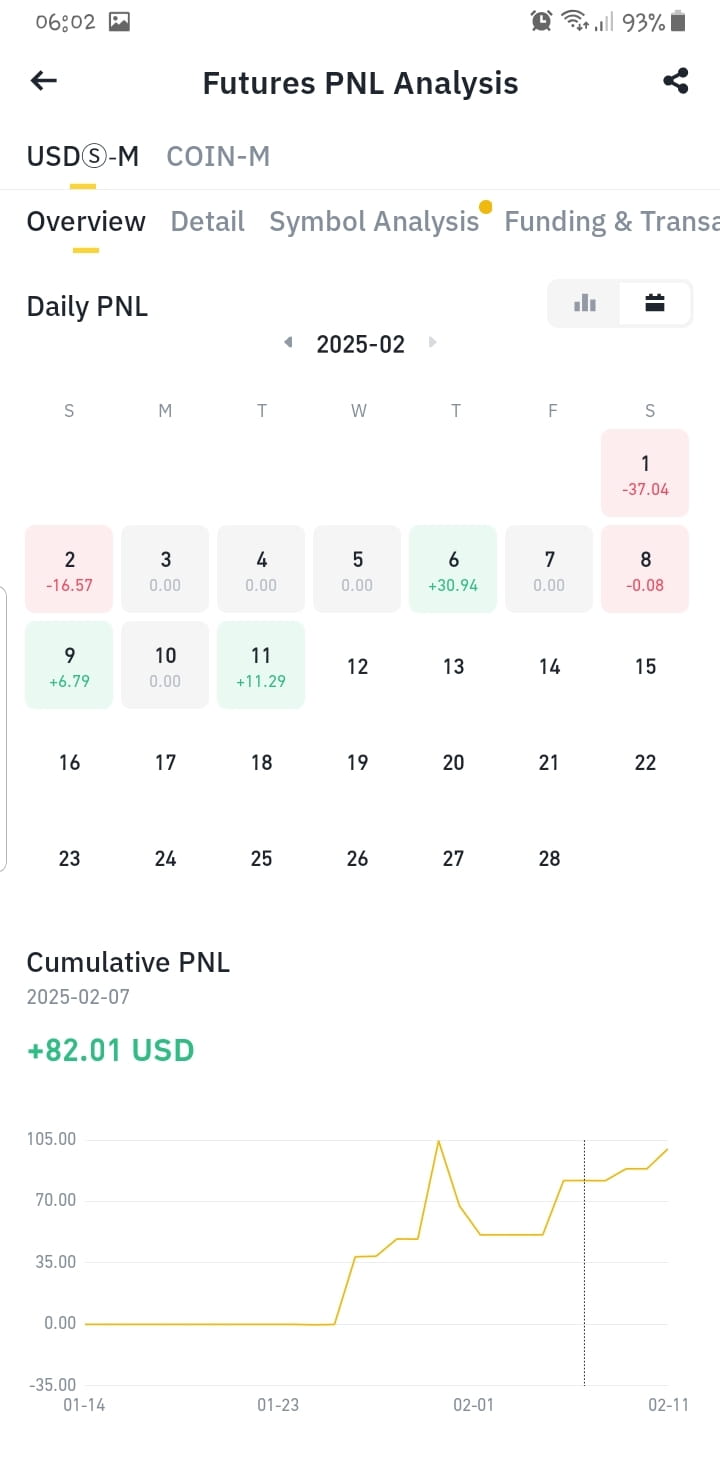Go to previous month arrow
The image size is (720, 1480).
pos(288,343)
